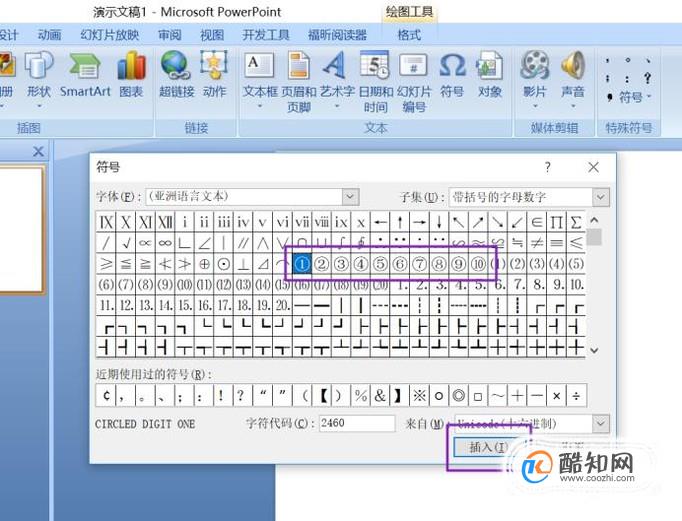682x521 pixels.
Task: Pick the percent sign from recent symbols
Action: coord(361,395)
